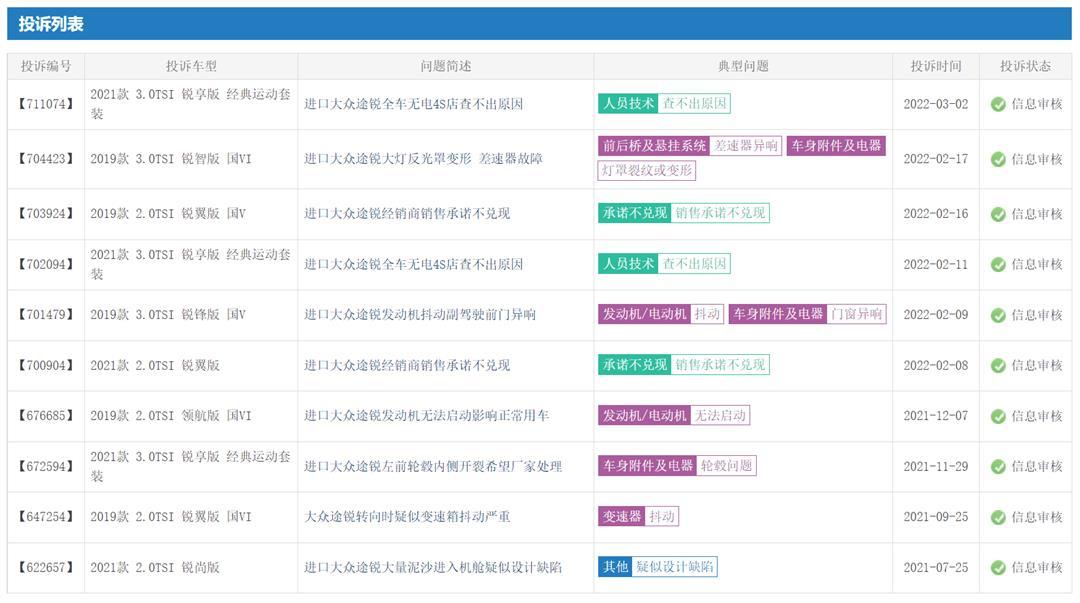Open complaint about 发动机抖动副驾驶前门异响
Screen dimensions: 1080x603
[419, 315]
